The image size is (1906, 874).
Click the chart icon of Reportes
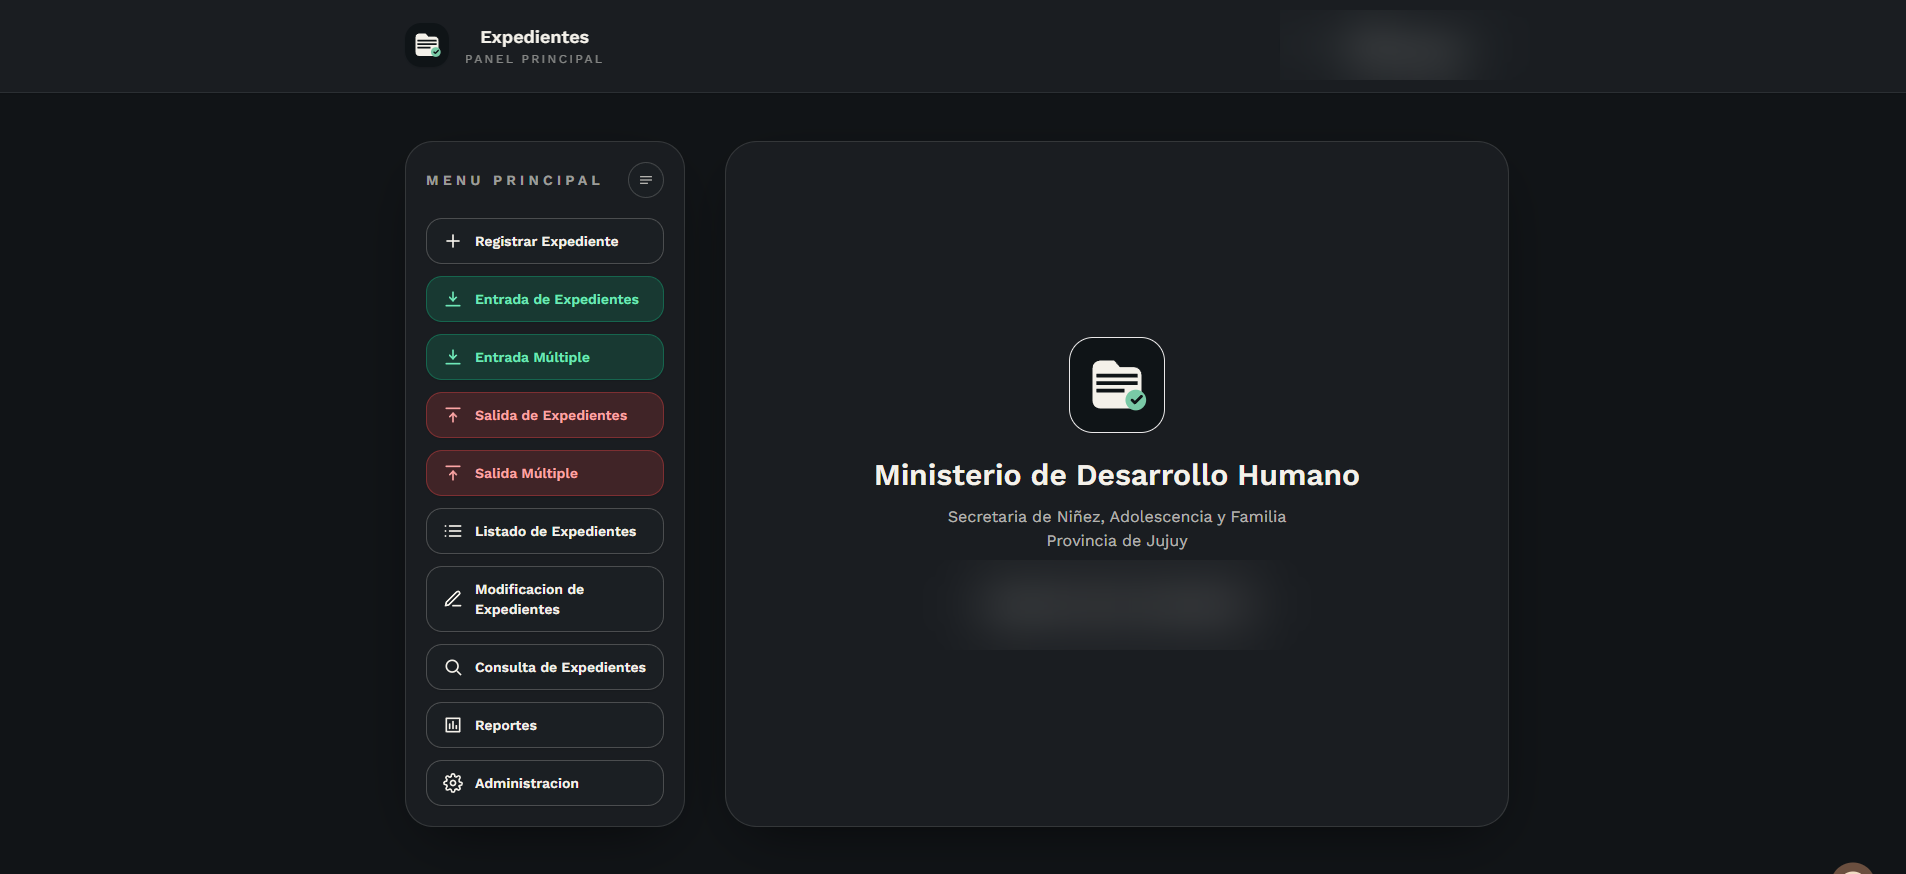coord(453,725)
